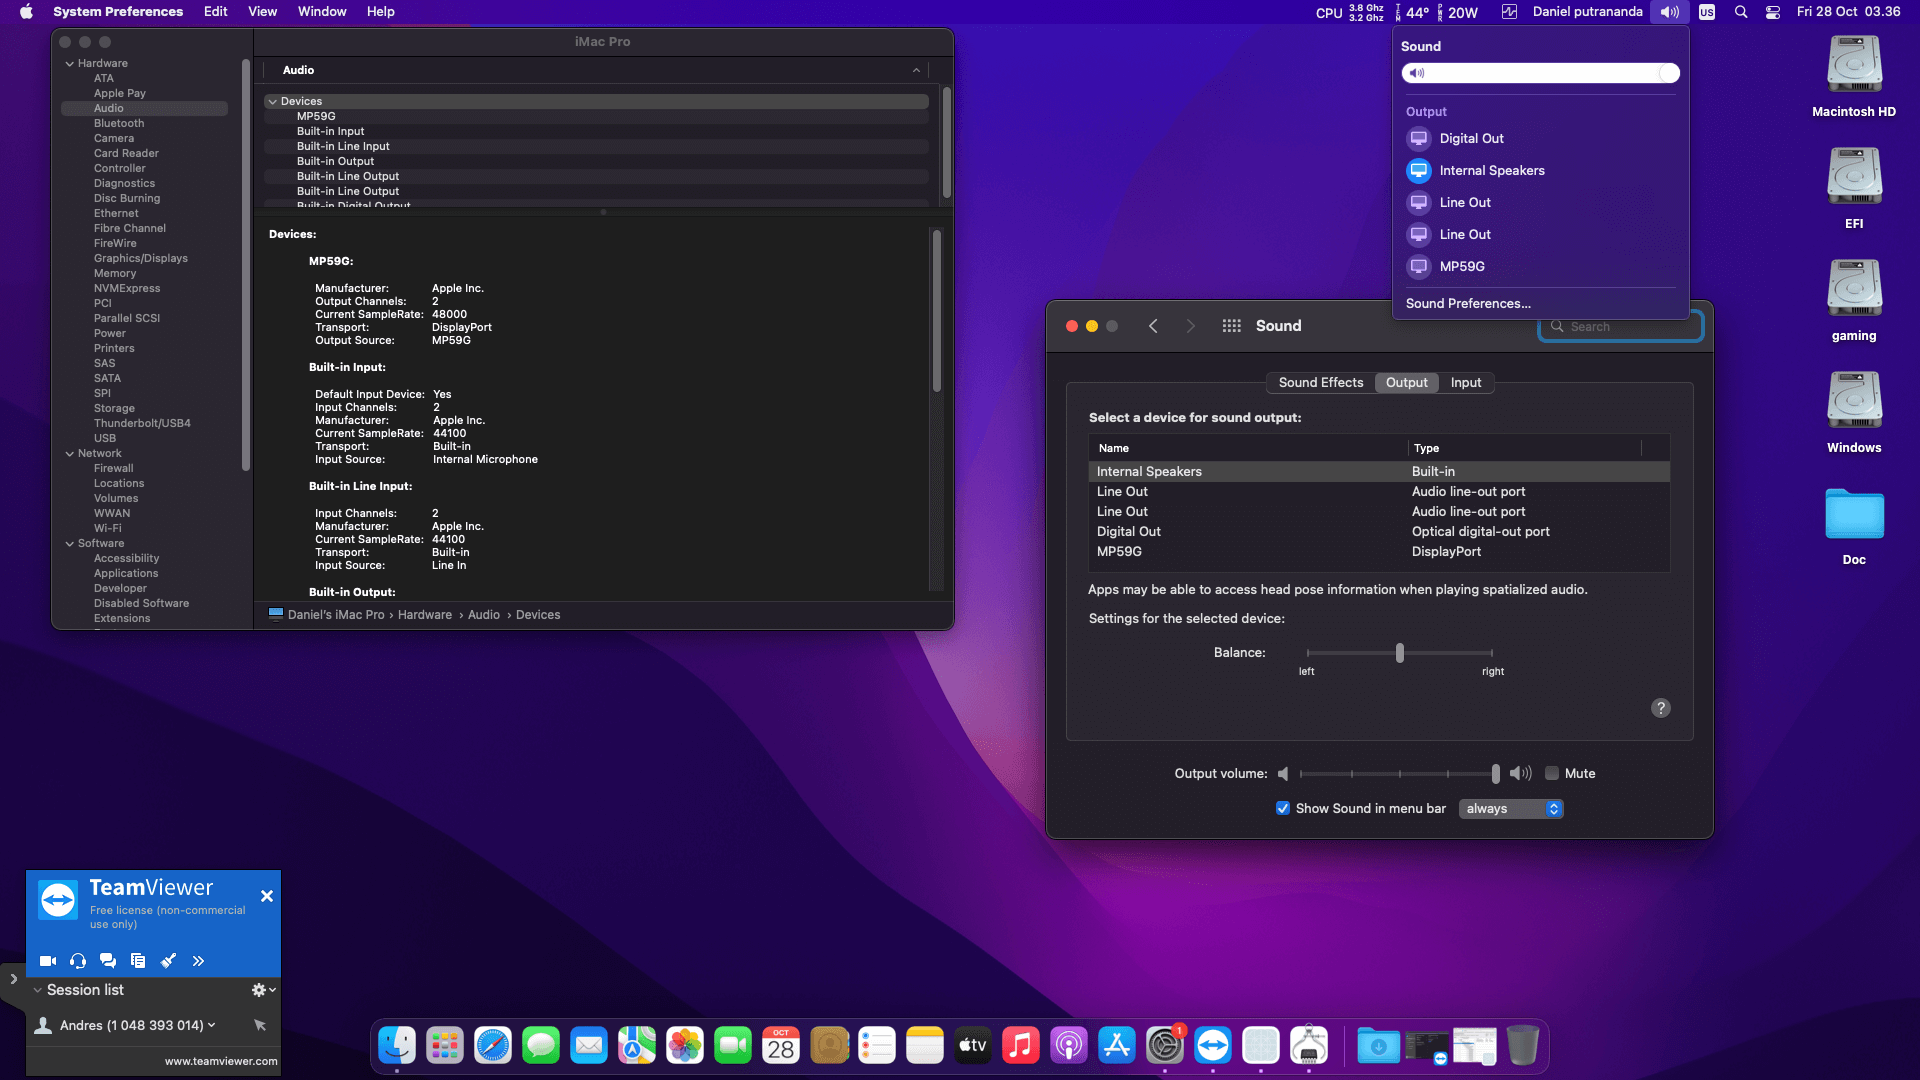Adjust the Balance slider

click(x=1400, y=653)
